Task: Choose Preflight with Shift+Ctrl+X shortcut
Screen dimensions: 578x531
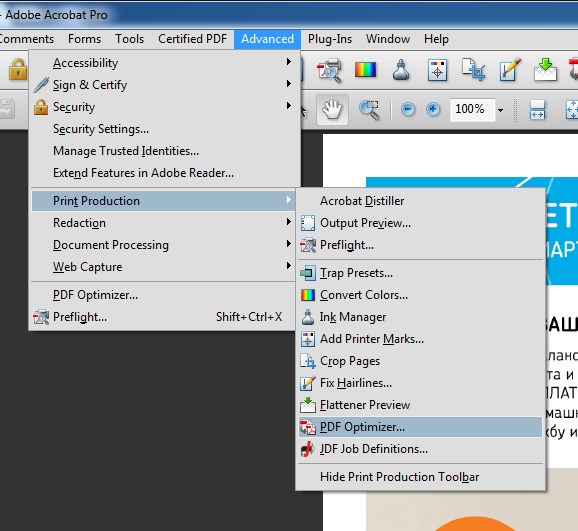Action: [164, 317]
